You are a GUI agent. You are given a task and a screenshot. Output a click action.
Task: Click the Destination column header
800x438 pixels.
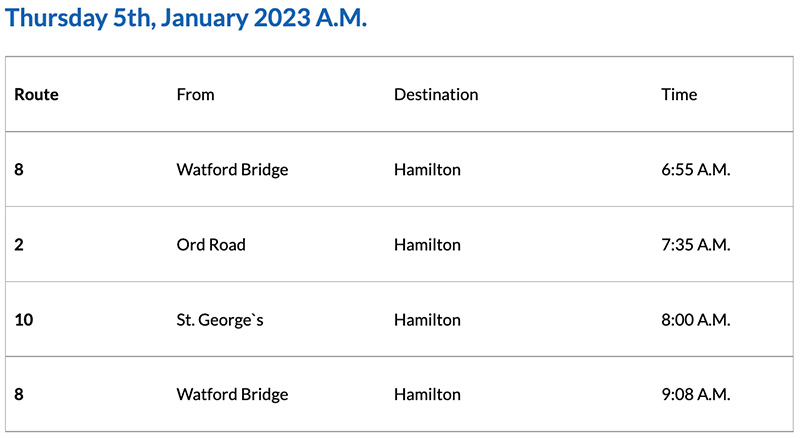coord(436,95)
